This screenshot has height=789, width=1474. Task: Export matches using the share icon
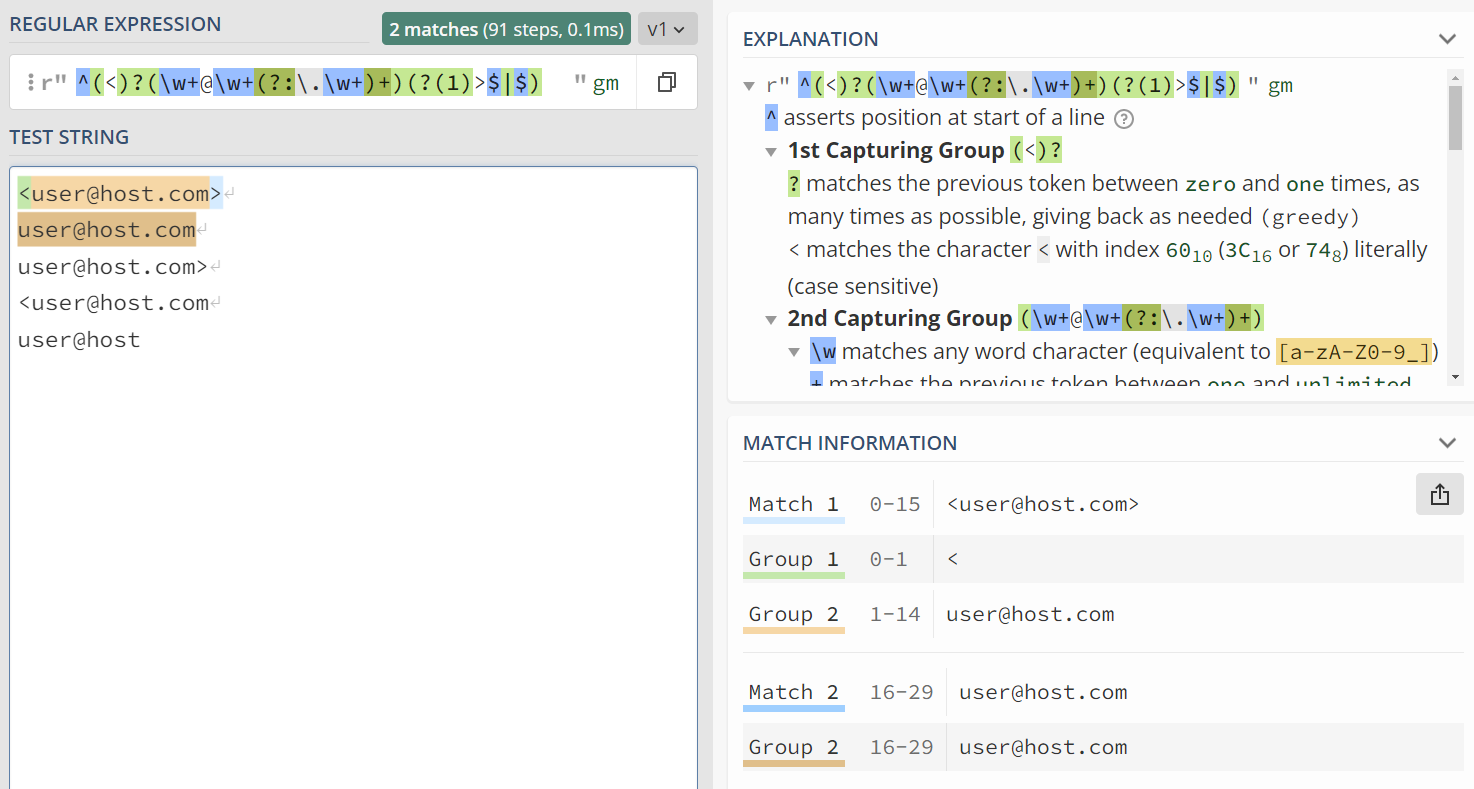pos(1439,494)
